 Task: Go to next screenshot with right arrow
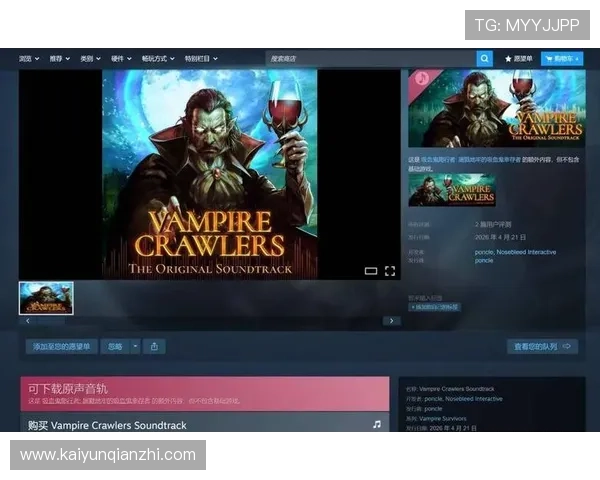391,321
